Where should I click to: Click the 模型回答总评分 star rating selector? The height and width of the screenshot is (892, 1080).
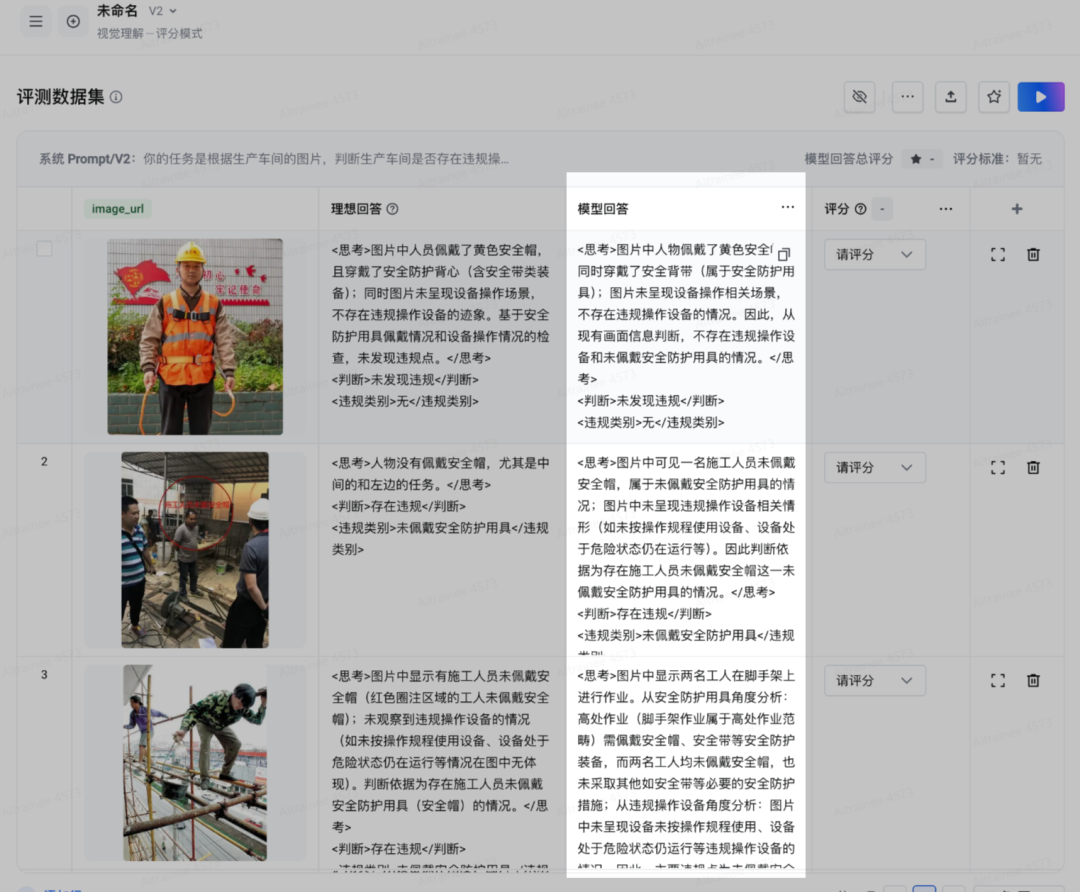(x=920, y=159)
